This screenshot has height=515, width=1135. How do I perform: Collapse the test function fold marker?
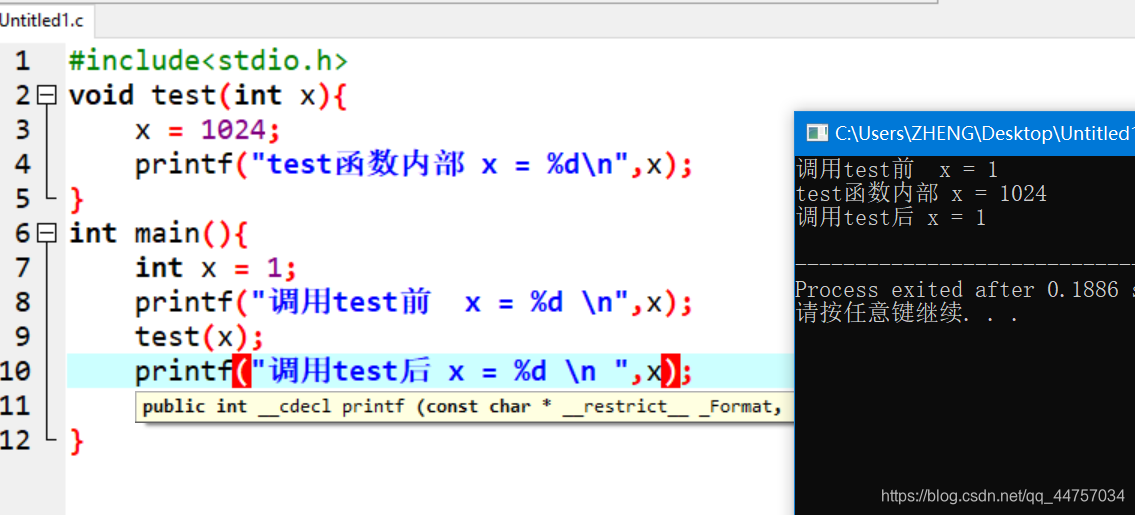(x=47, y=95)
